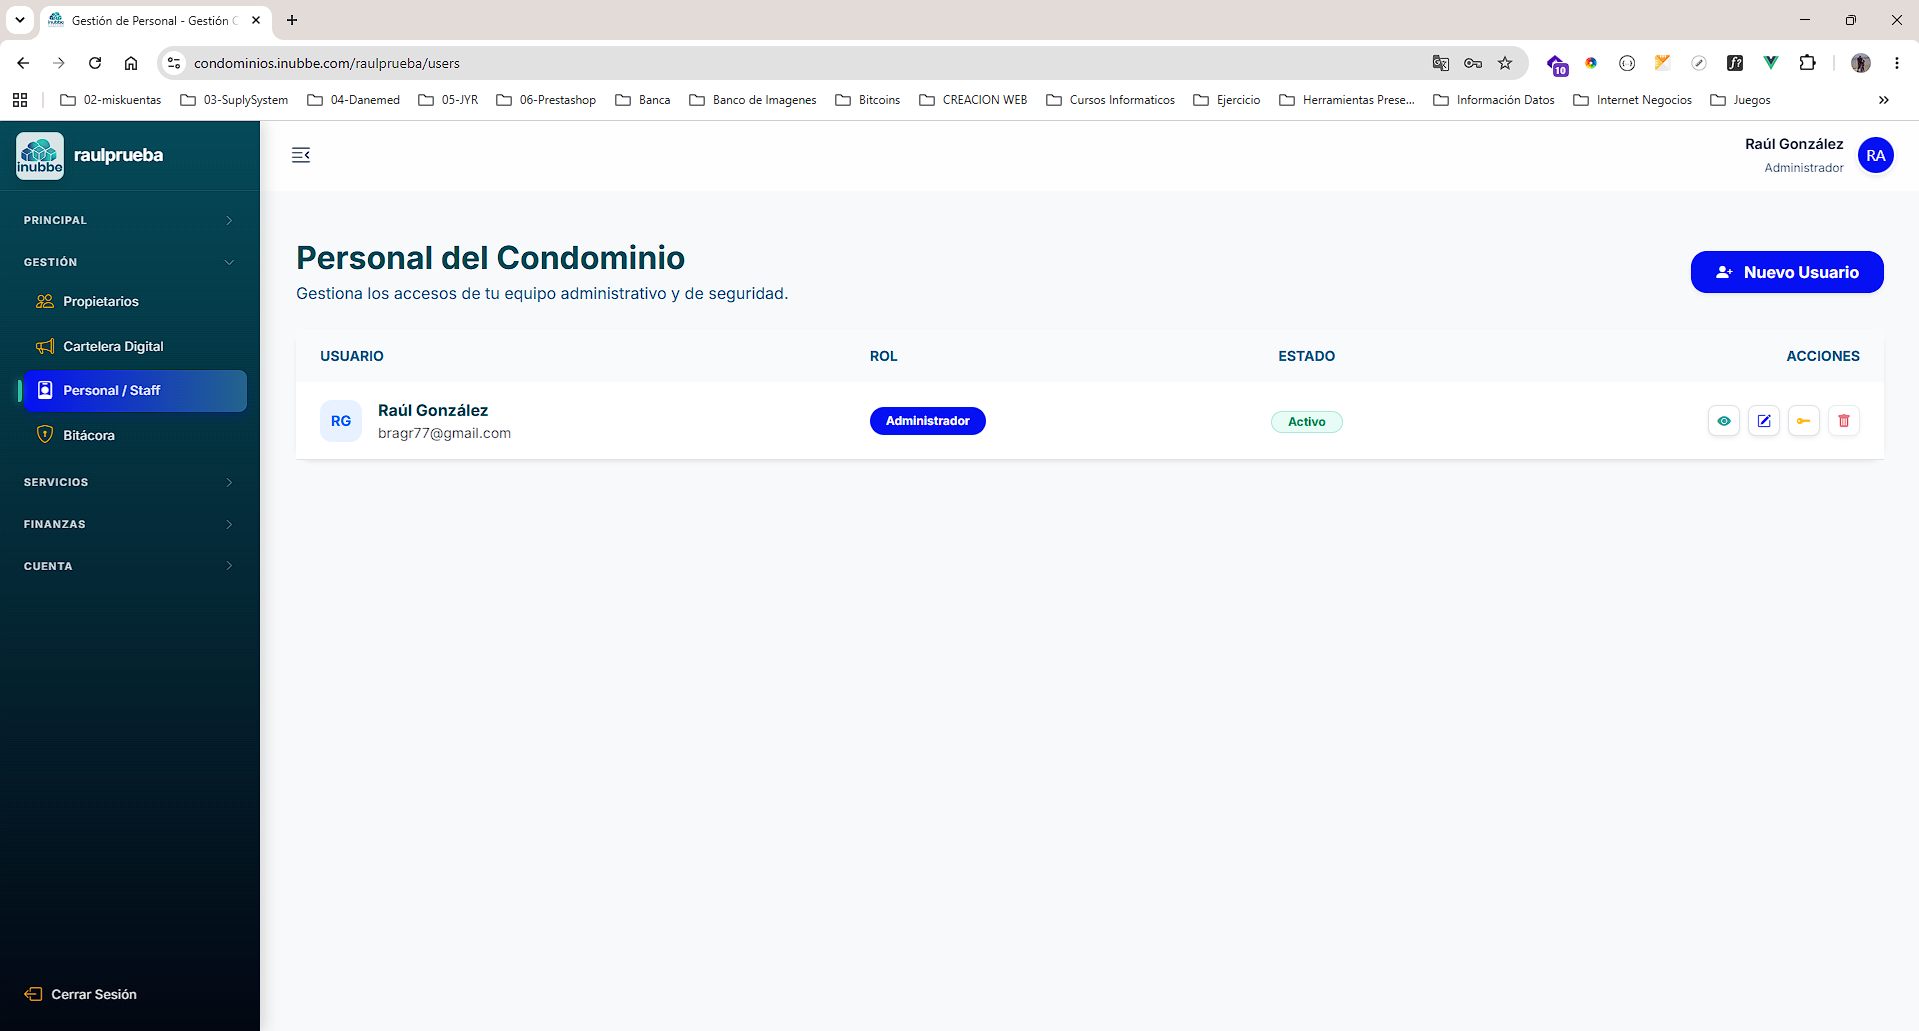
Task: Expand the FINANZAS sidebar group
Action: (130, 524)
